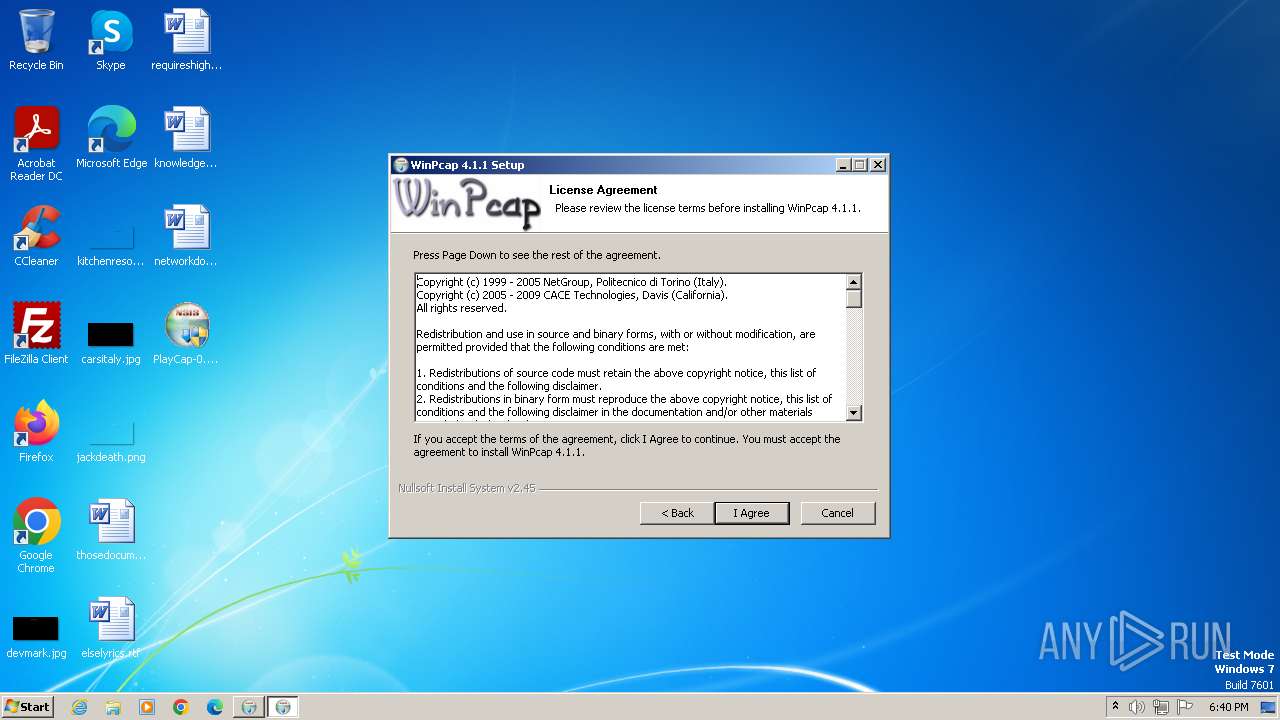Screen dimensions: 1280x720
Task: Select the thosedocum Word document icon
Action: tap(111, 530)
